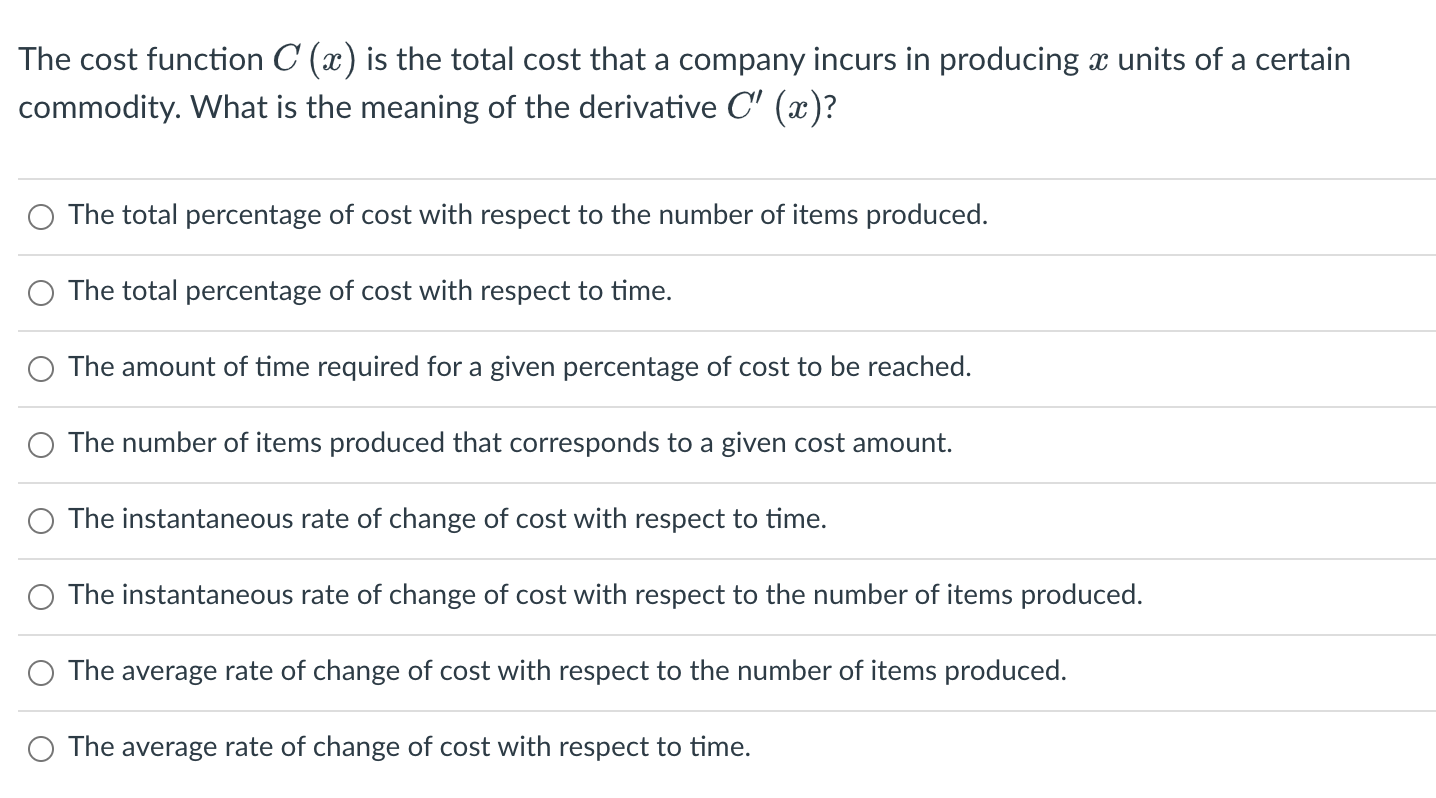
Task: Choose the answer about time required for given percentage
Action: point(40,368)
